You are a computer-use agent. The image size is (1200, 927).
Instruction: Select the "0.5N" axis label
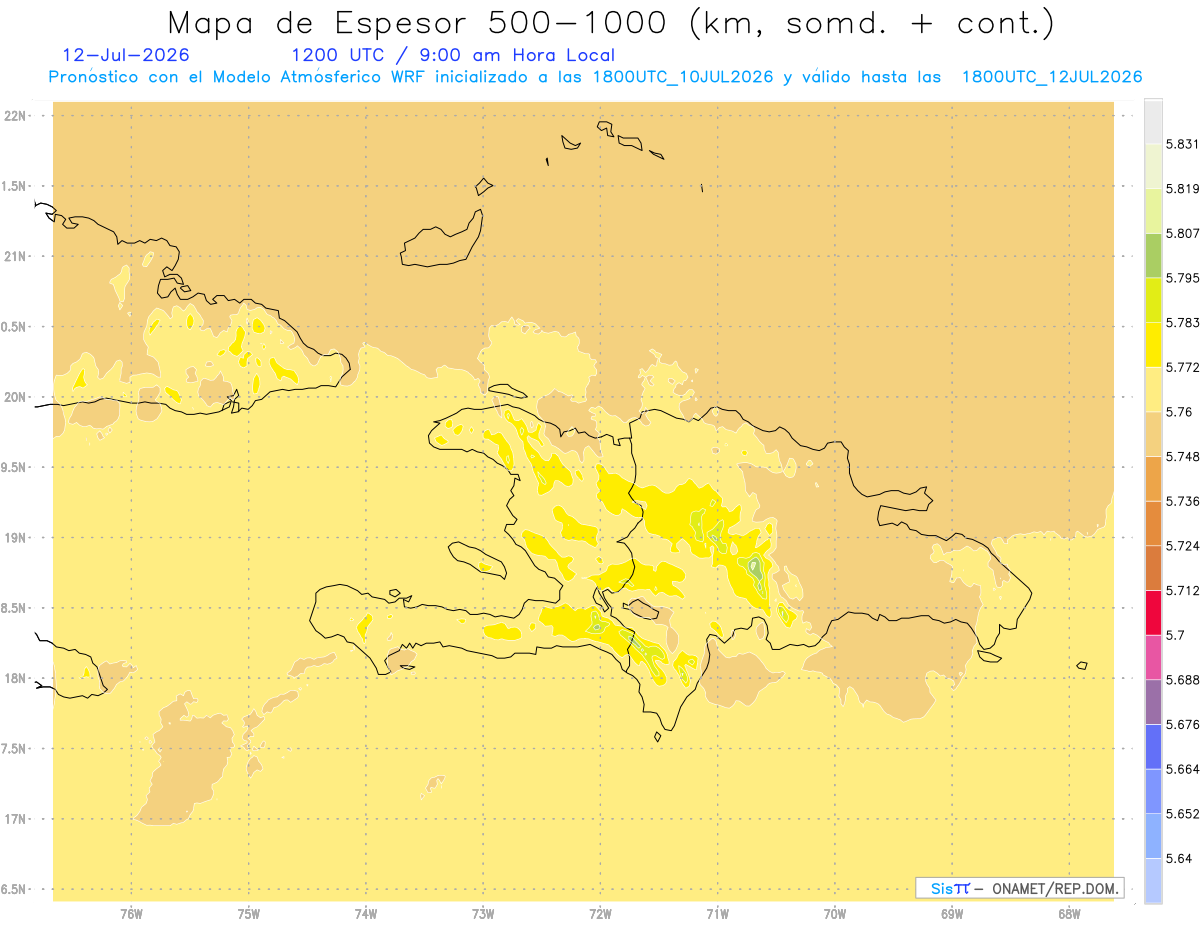(x=14, y=327)
